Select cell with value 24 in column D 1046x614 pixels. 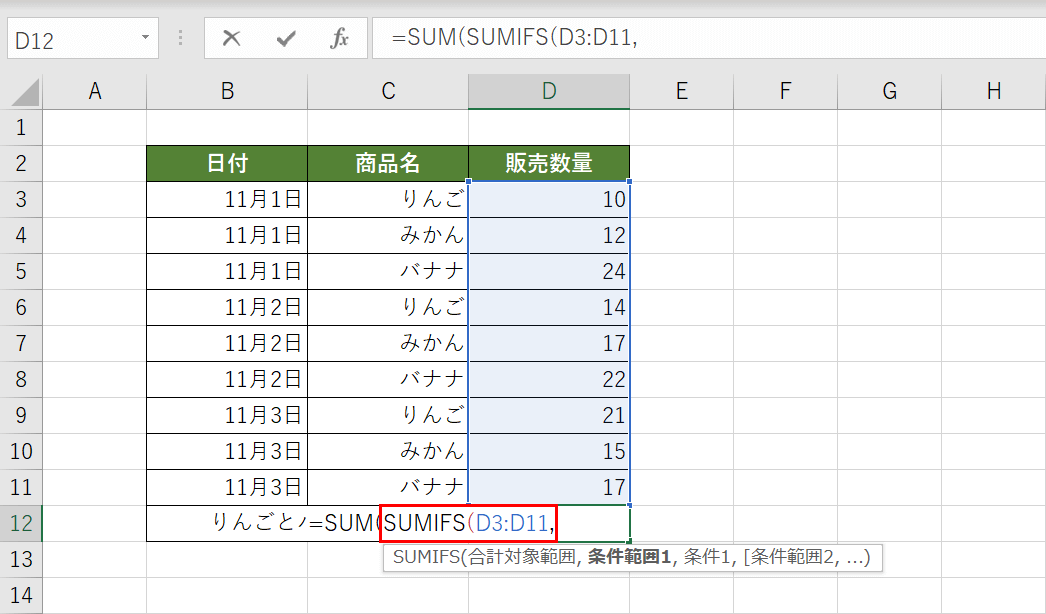(x=548, y=271)
